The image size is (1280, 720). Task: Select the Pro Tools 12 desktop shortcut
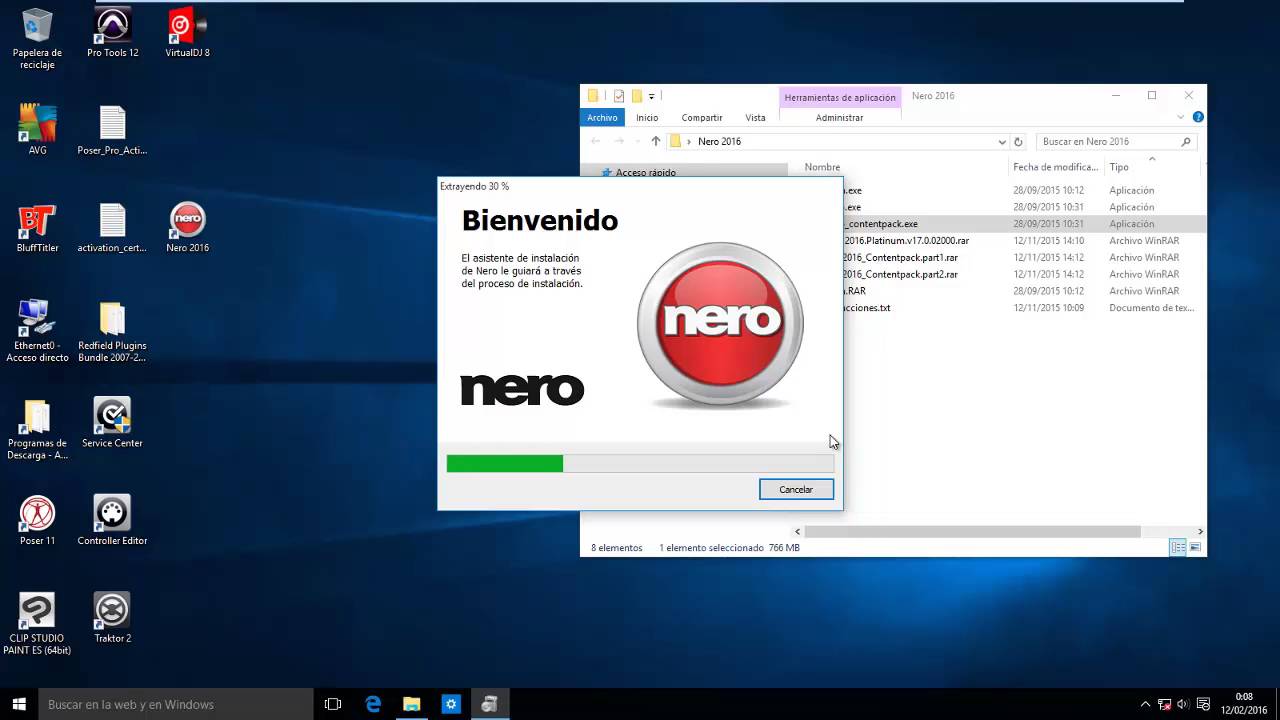112,34
